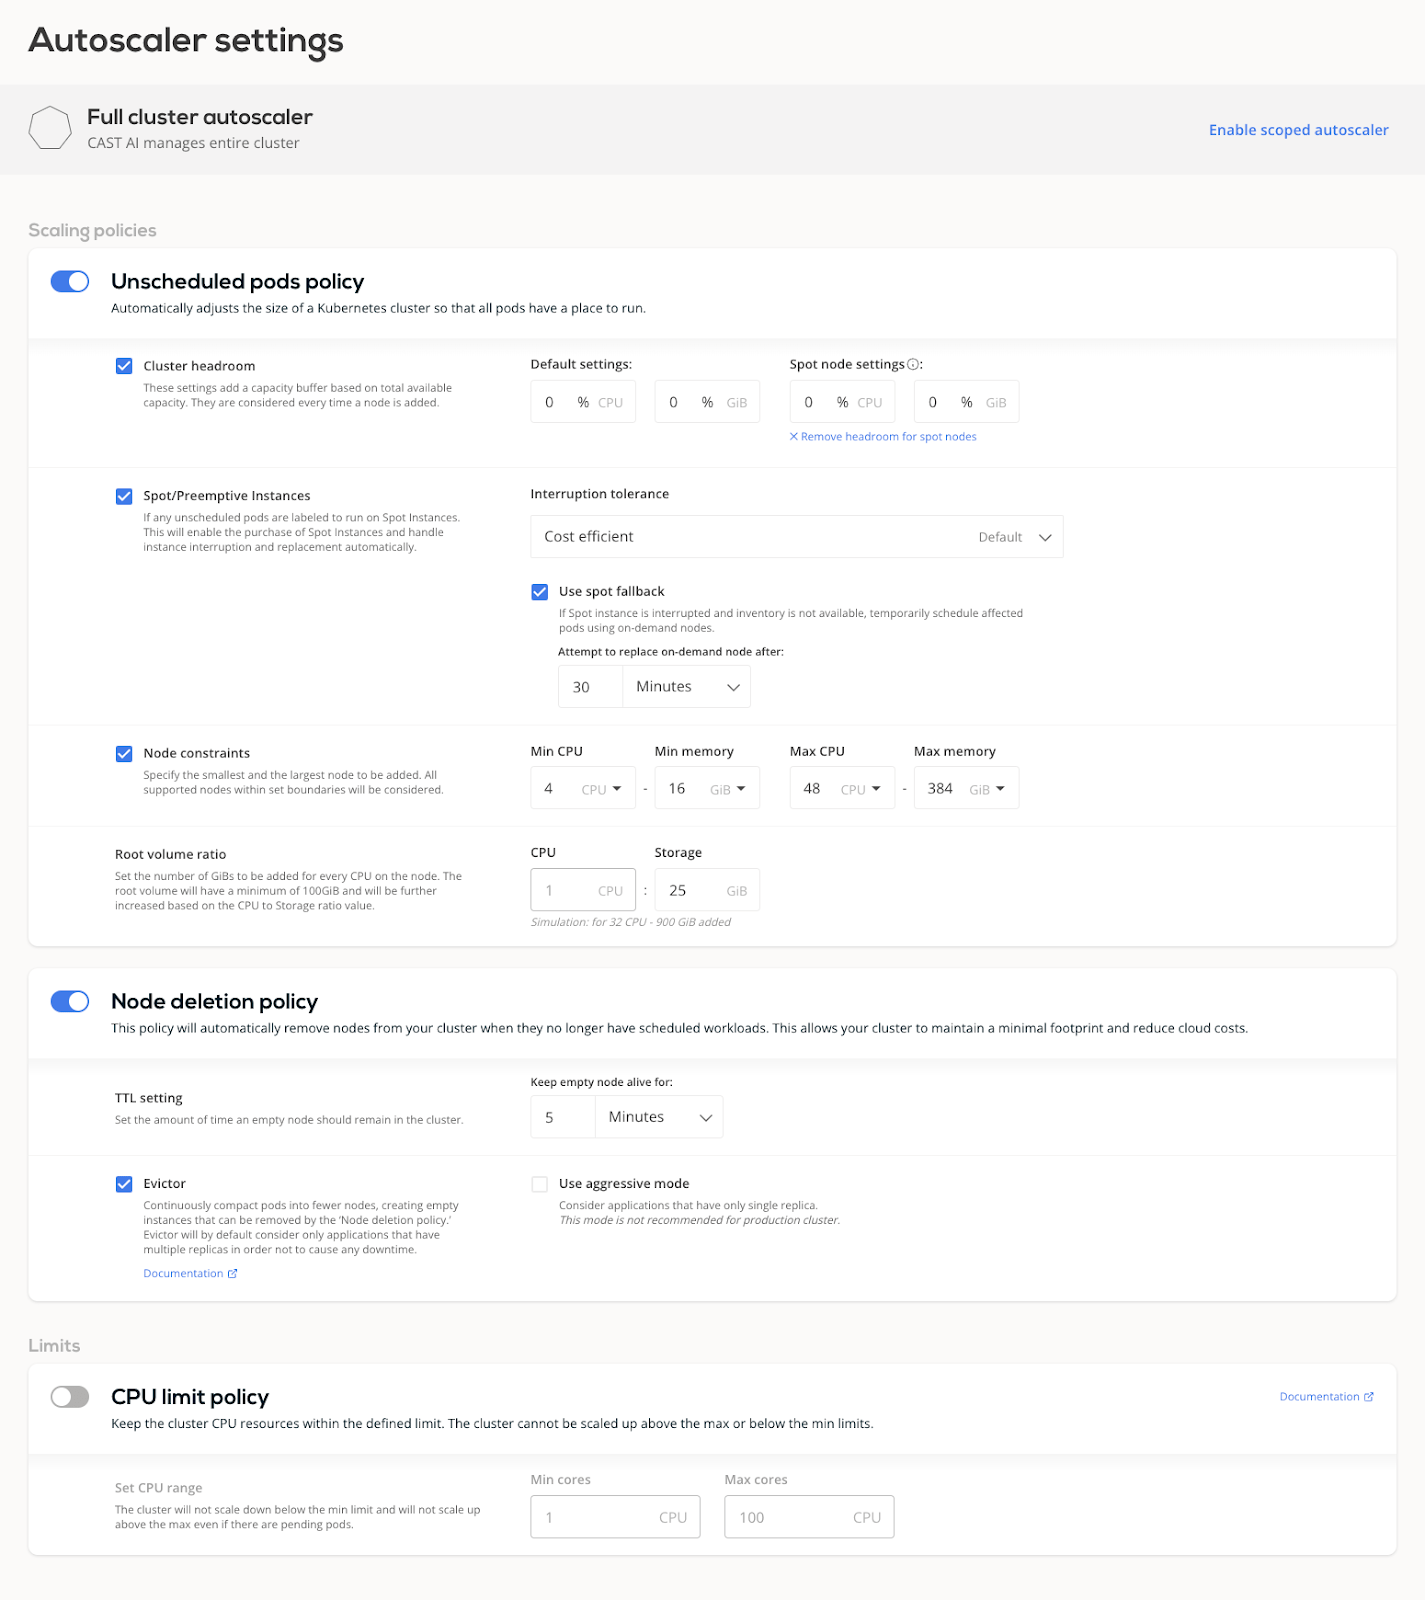Viewport: 1425px width, 1600px height.
Task: Click the info icon beside Spot node settings
Action: point(913,365)
